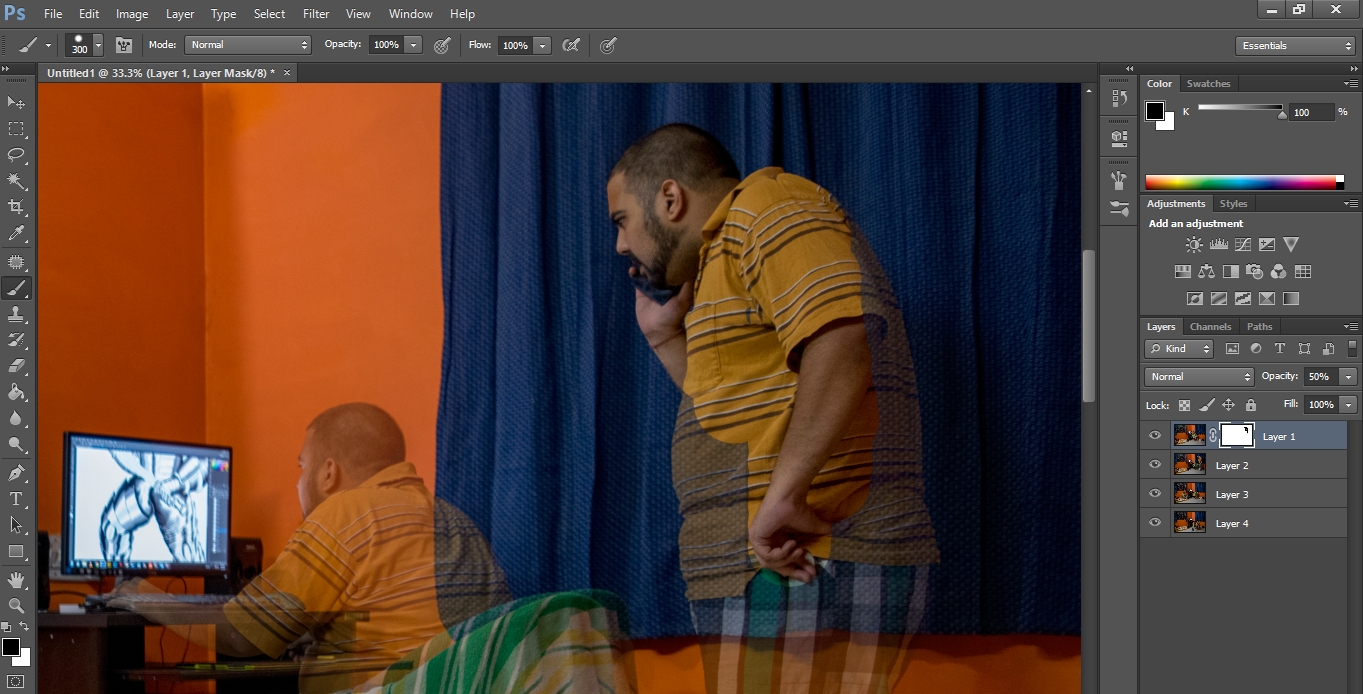Open the Filter menu
The image size is (1363, 694).
tap(315, 14)
